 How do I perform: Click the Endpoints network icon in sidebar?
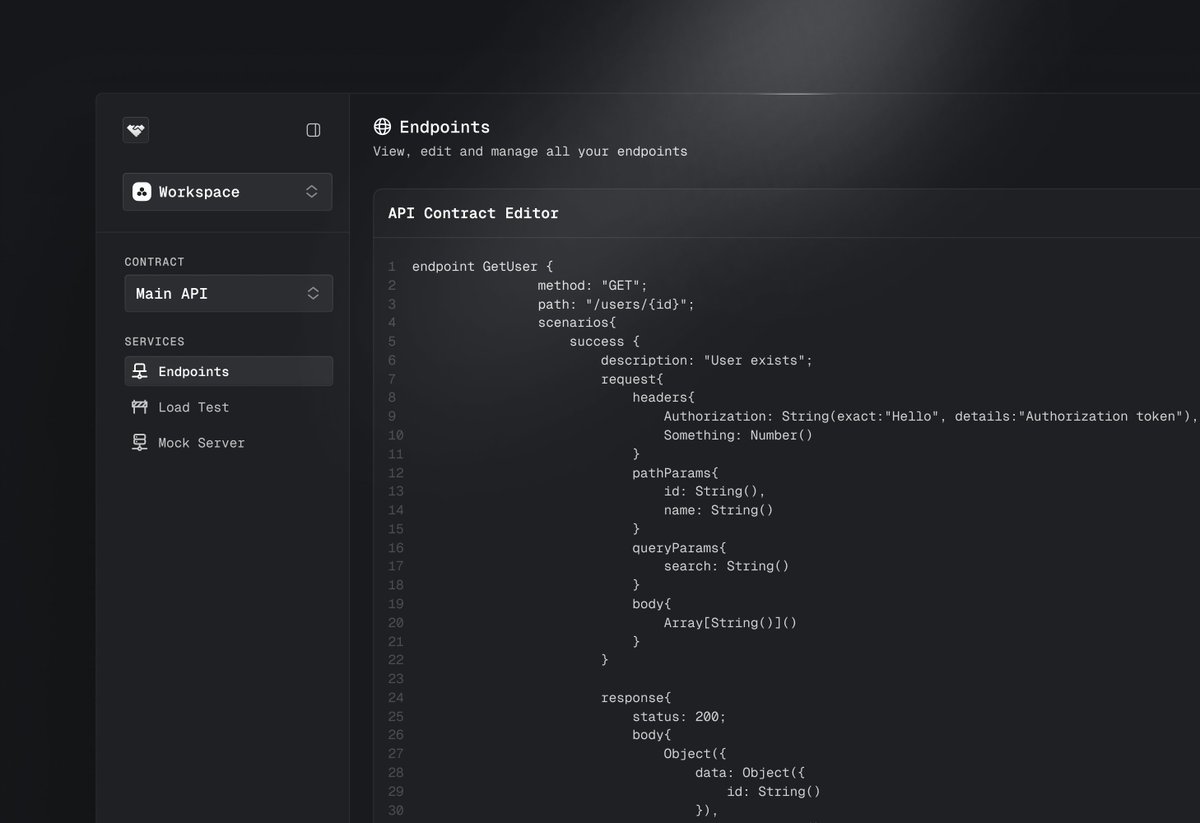(x=140, y=371)
